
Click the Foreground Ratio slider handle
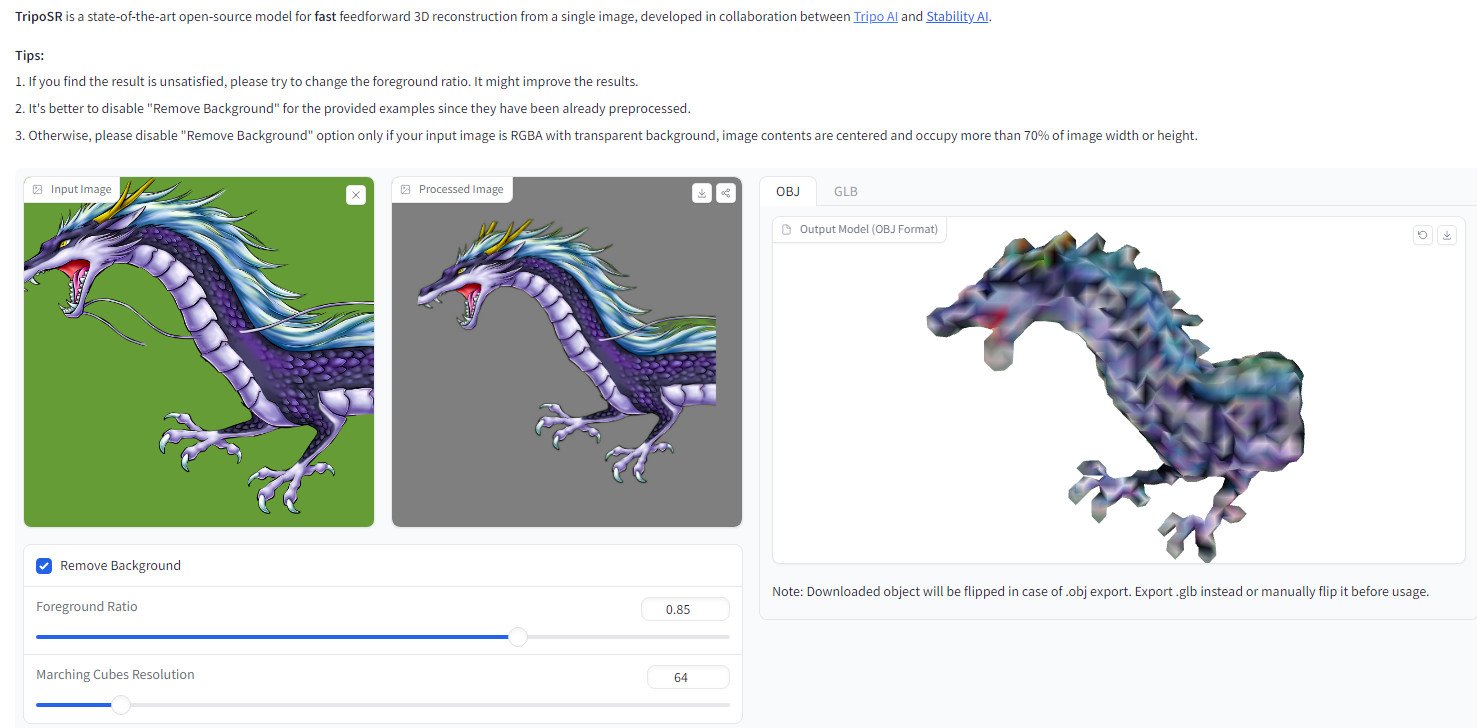click(x=518, y=637)
